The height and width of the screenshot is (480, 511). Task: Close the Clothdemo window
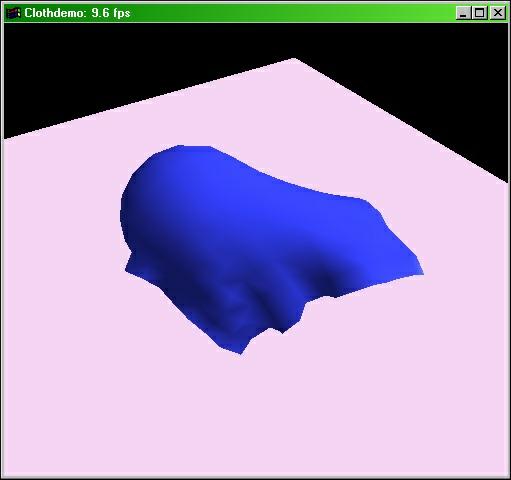(498, 13)
